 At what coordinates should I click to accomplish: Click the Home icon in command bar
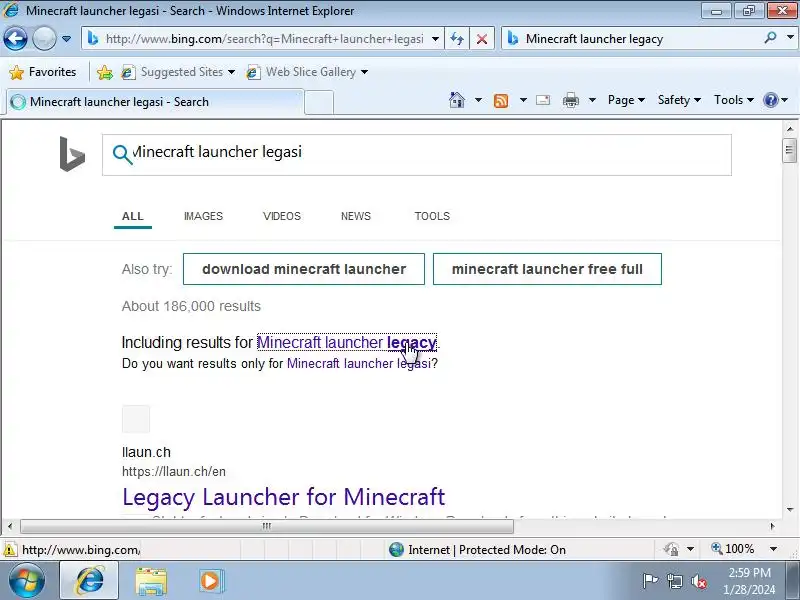click(457, 100)
